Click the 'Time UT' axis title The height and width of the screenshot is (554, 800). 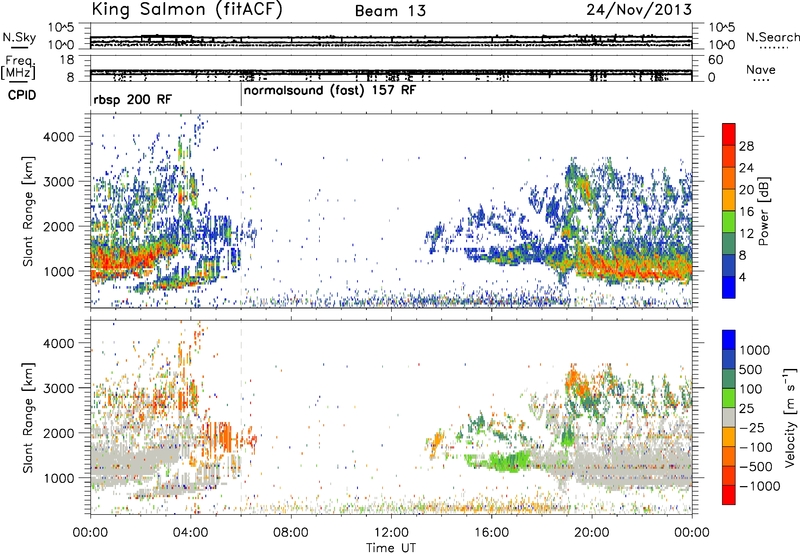pos(391,548)
